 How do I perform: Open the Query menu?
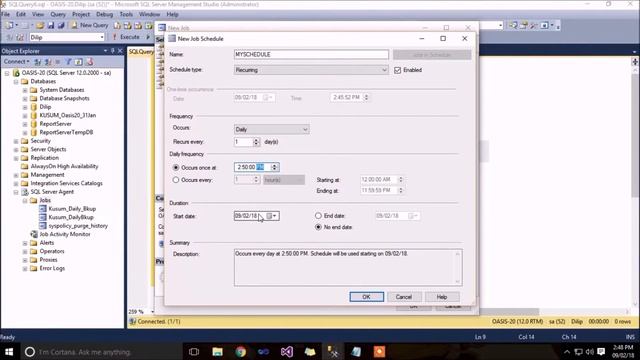[x=58, y=14]
